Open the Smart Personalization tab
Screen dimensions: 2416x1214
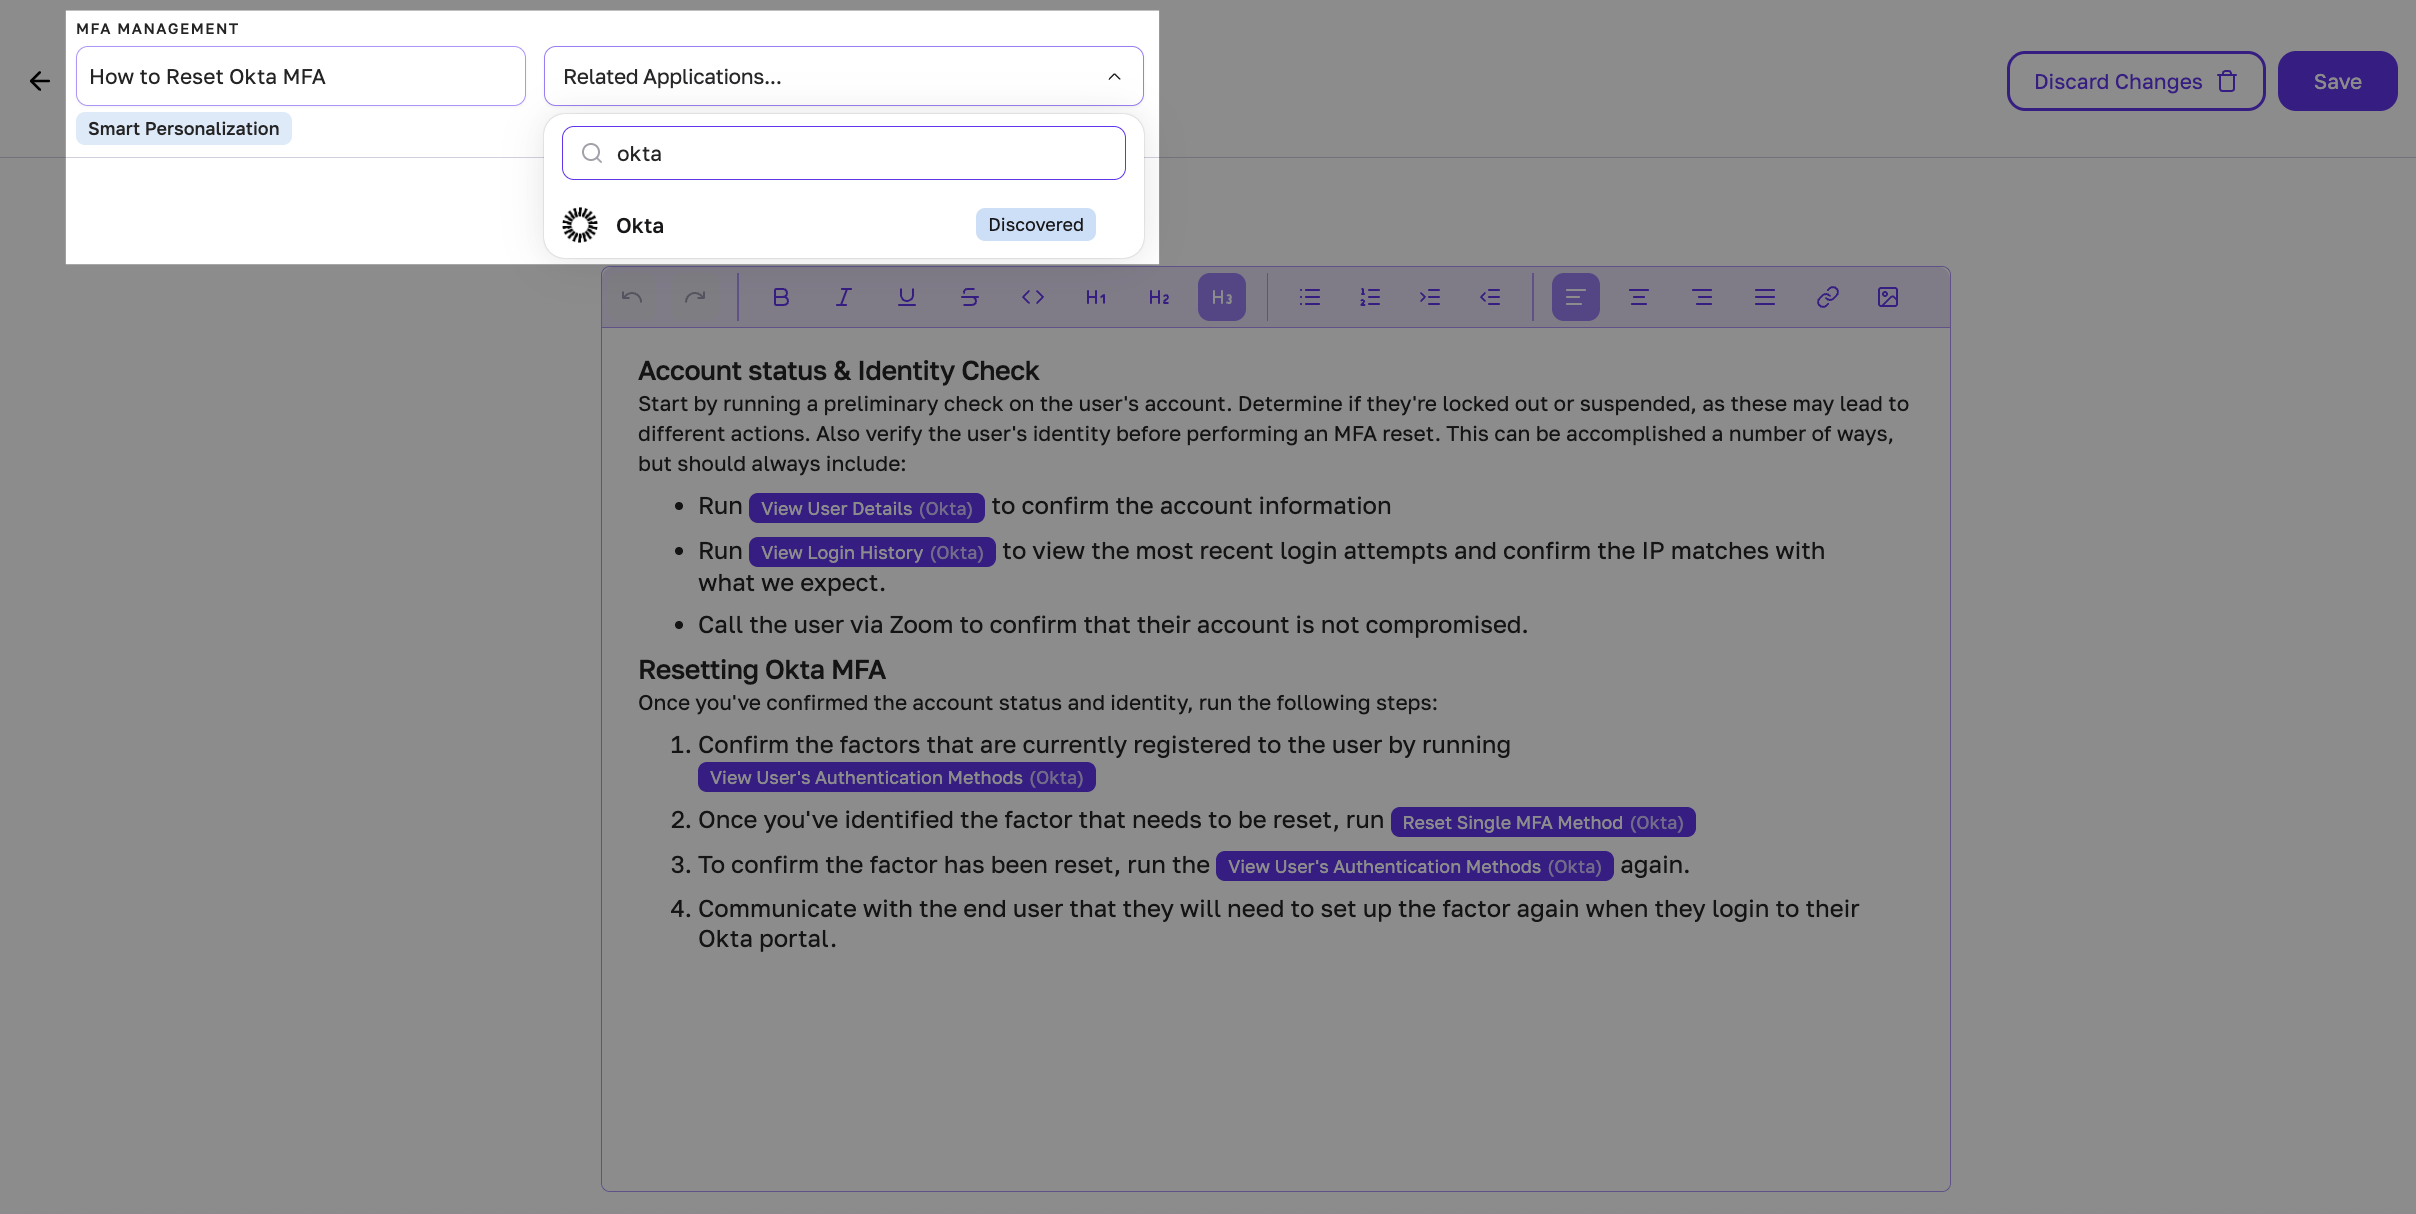[183, 128]
